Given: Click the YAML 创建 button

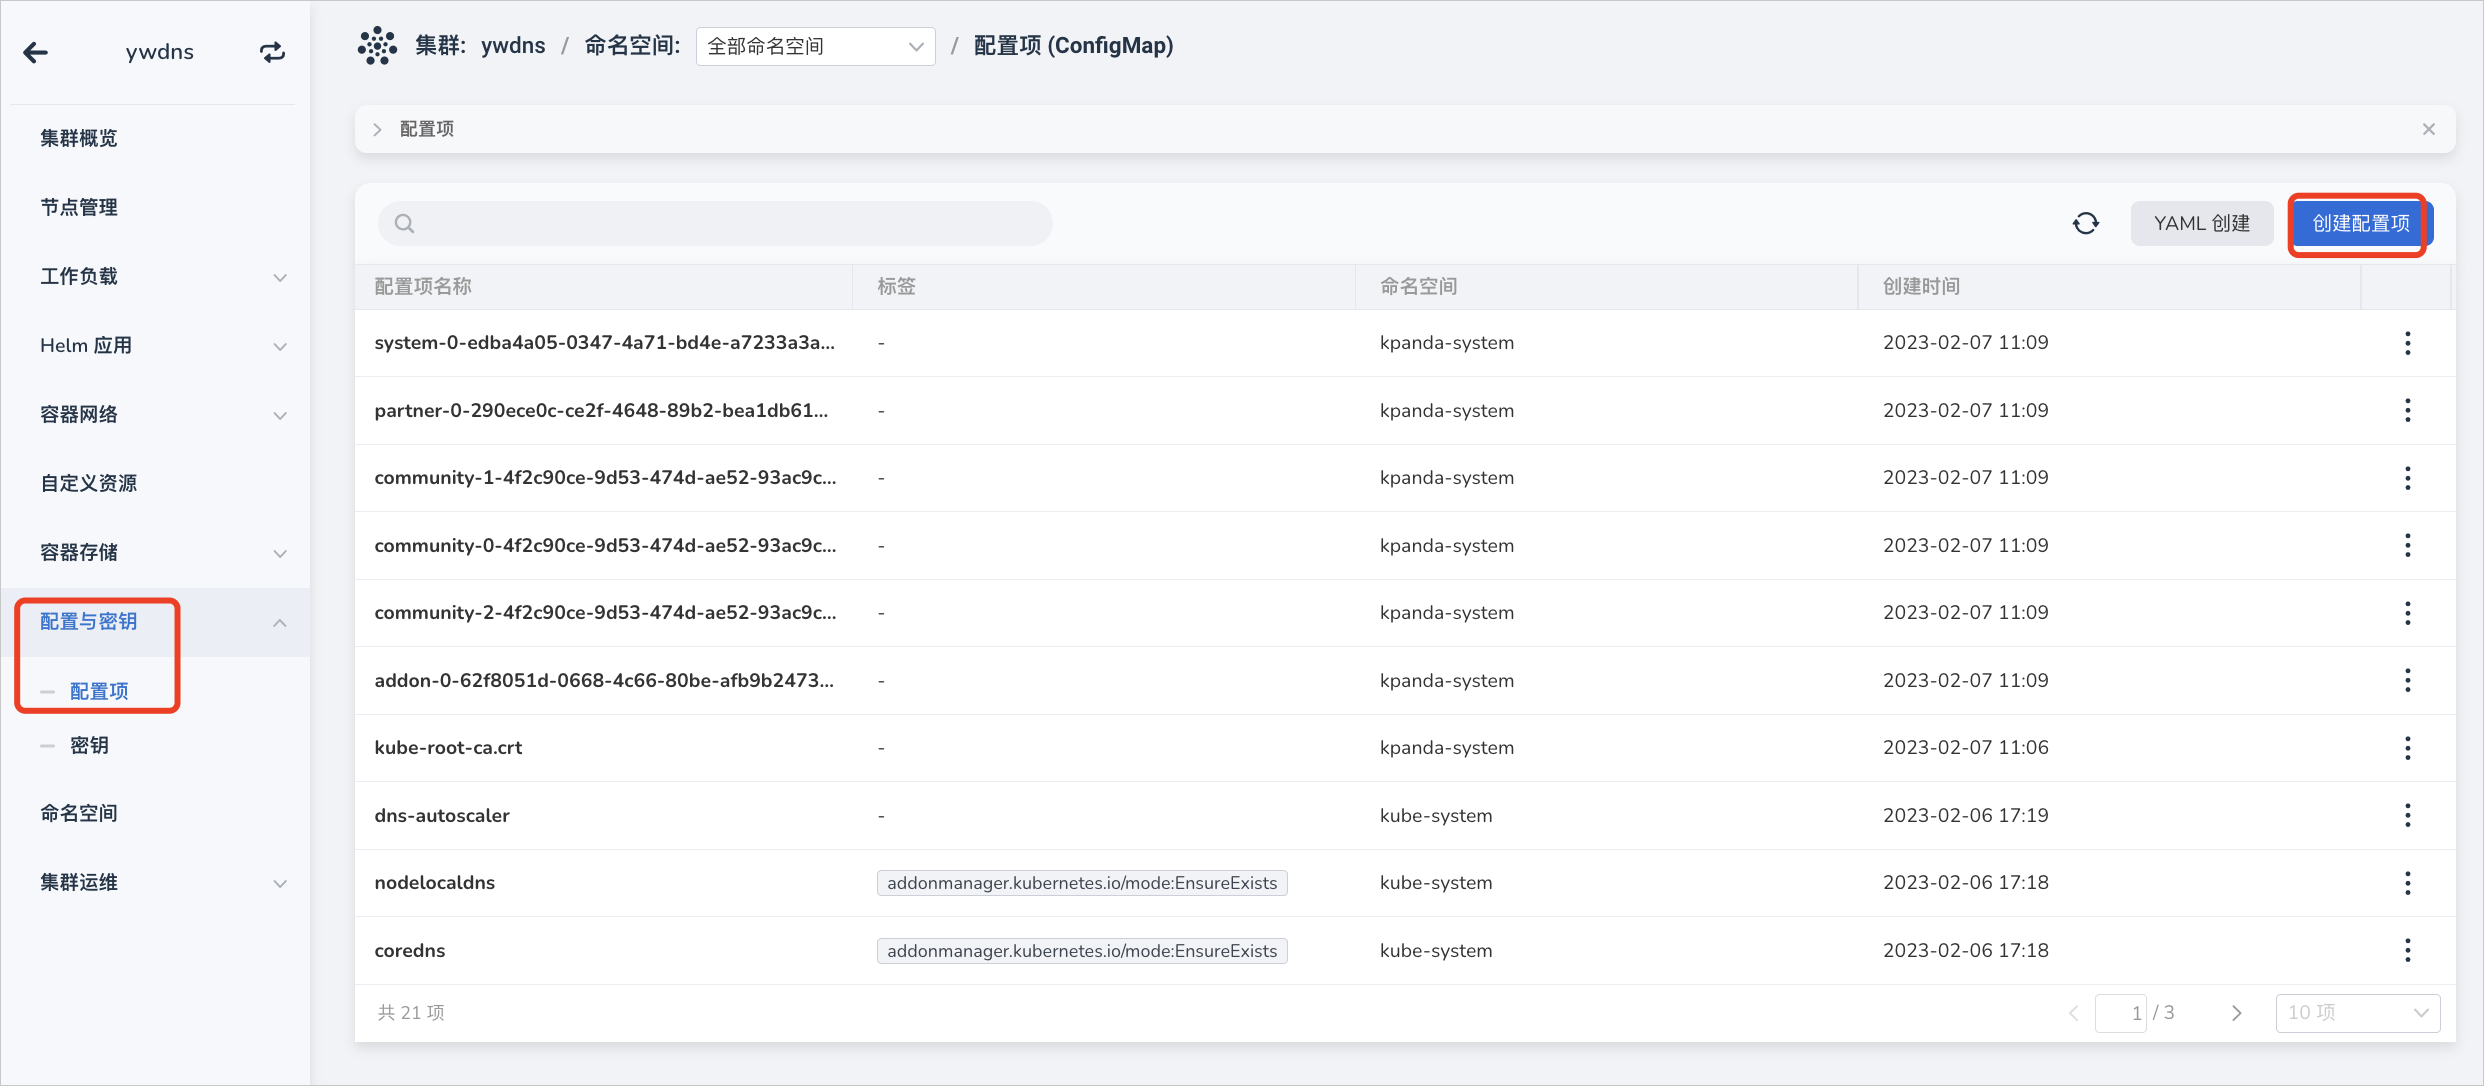Looking at the screenshot, I should pos(2202,223).
